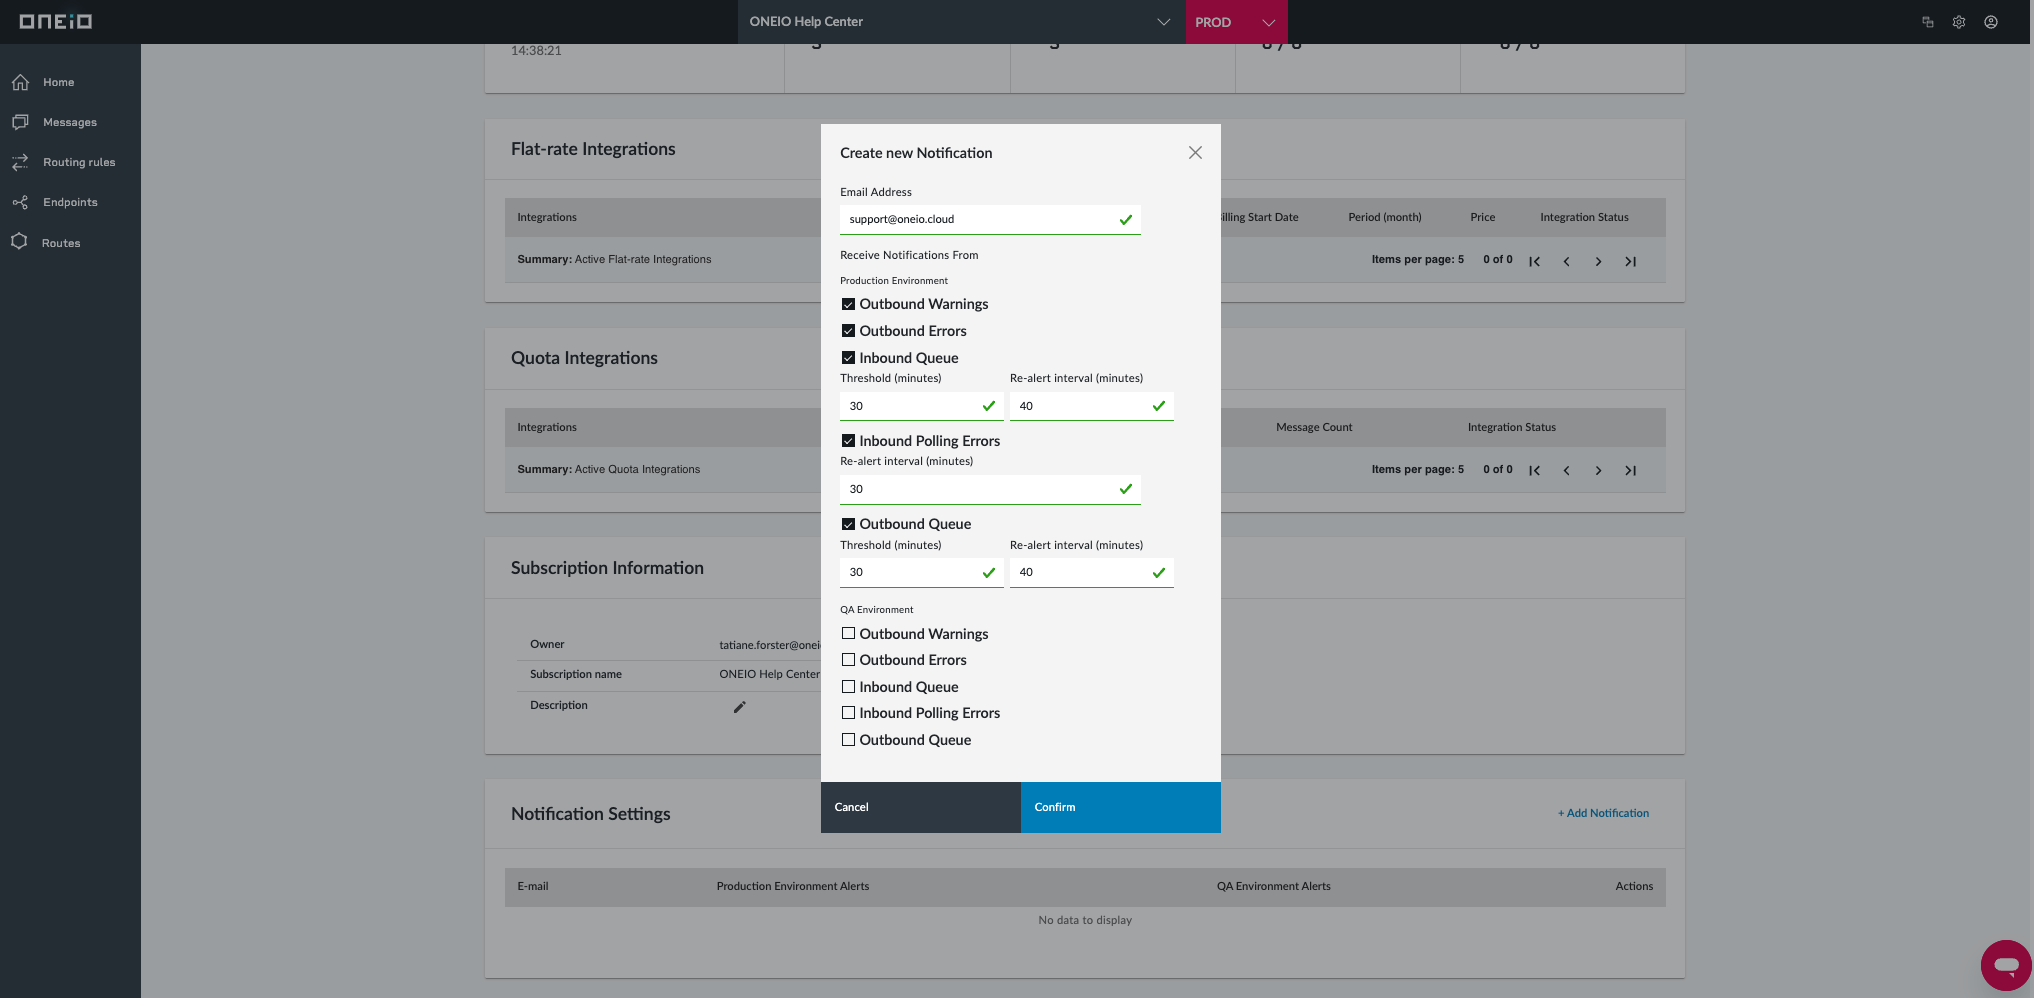Go to next page of Flat-rate Integrations

1598,262
